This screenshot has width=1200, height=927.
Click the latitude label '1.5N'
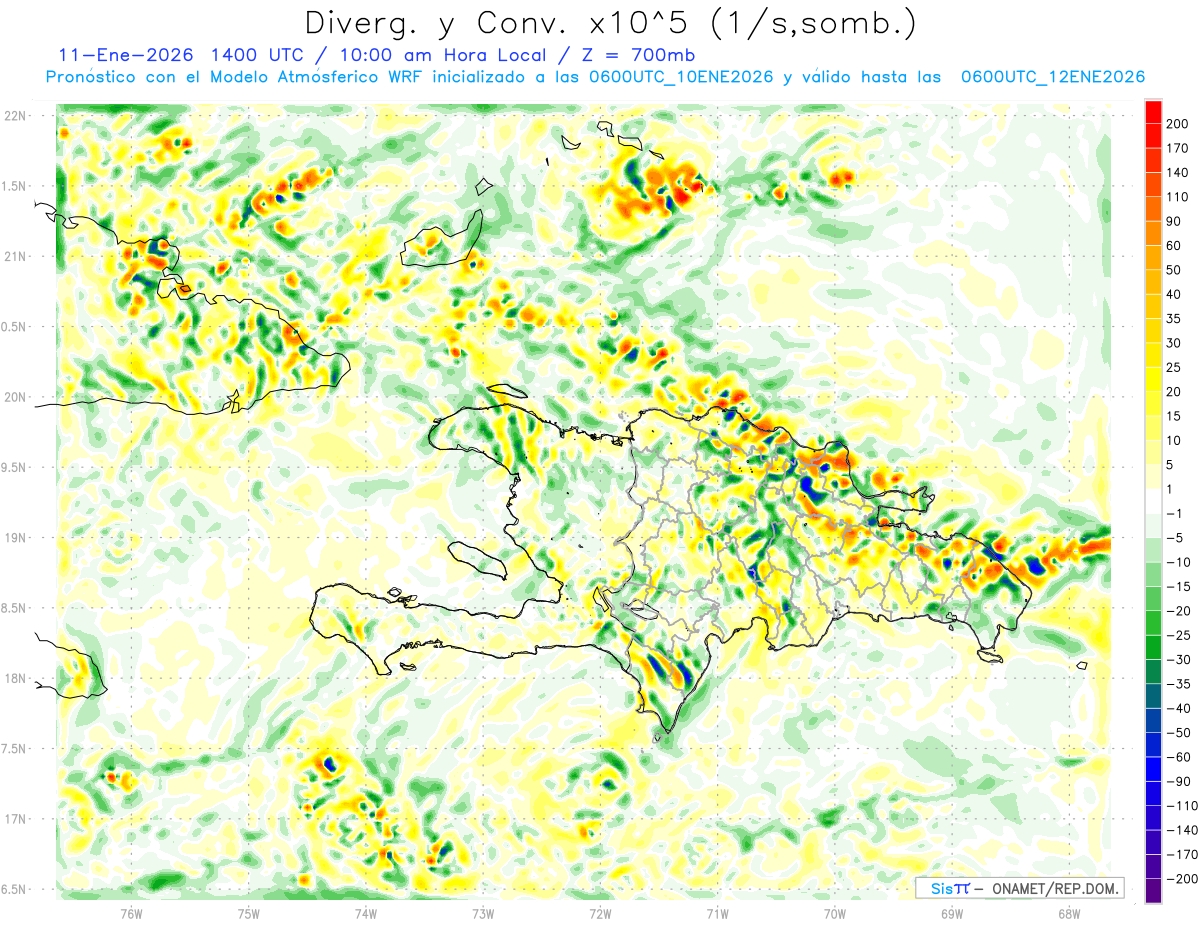coord(14,186)
